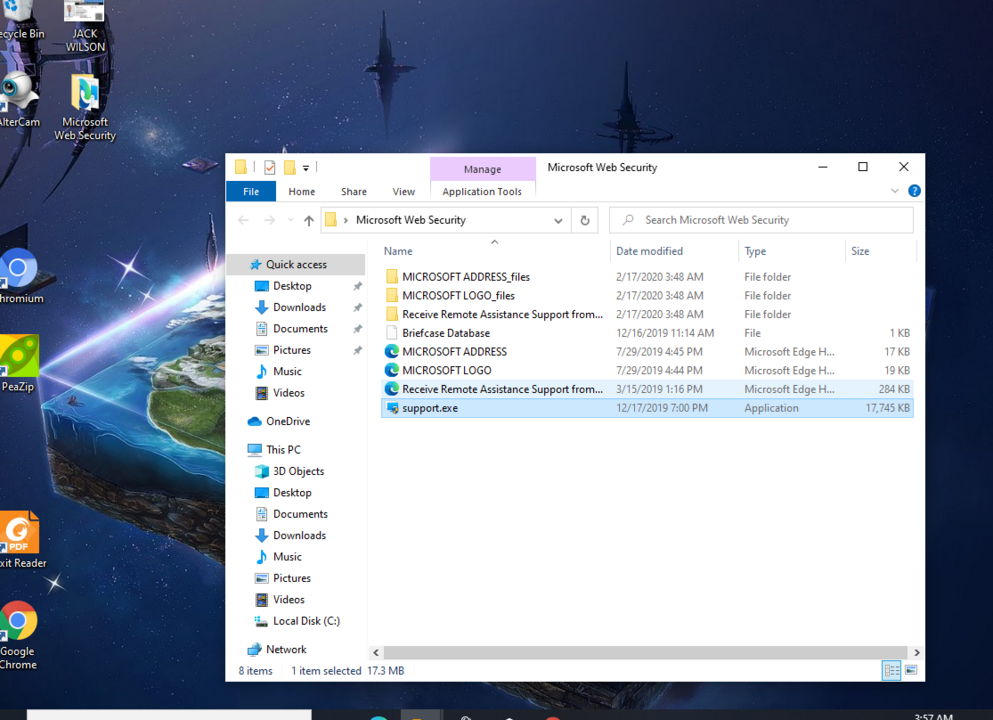The width and height of the screenshot is (993, 720).
Task: Open Desktop under This PC
Action: 292,493
